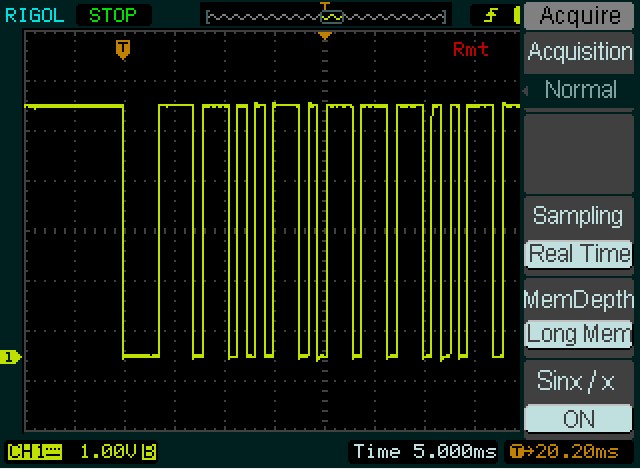Toggle the Sinx/x ON setting

(x=579, y=418)
